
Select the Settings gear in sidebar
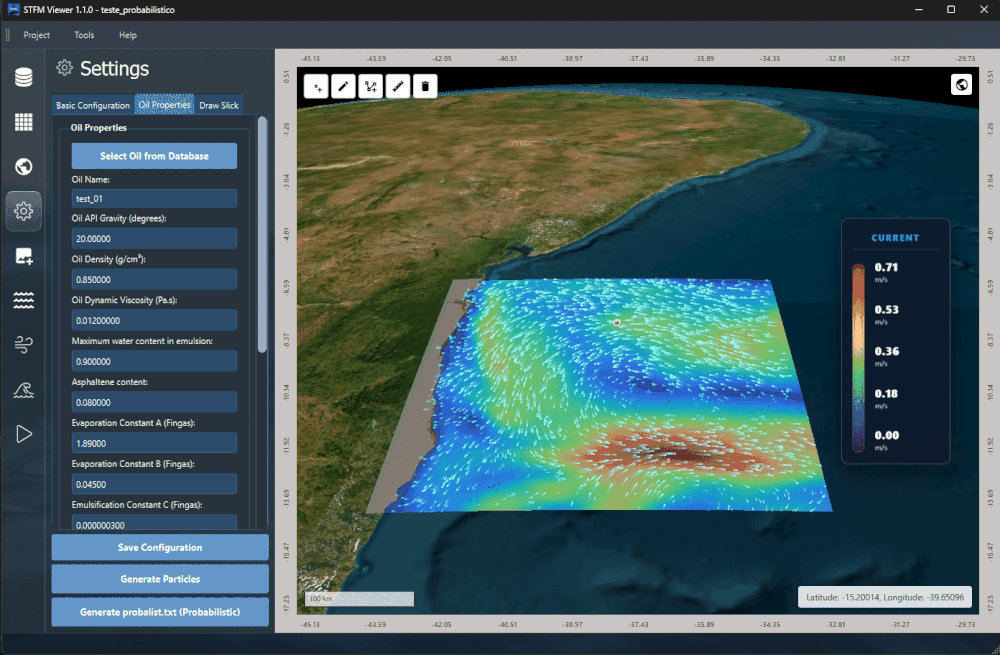(24, 211)
